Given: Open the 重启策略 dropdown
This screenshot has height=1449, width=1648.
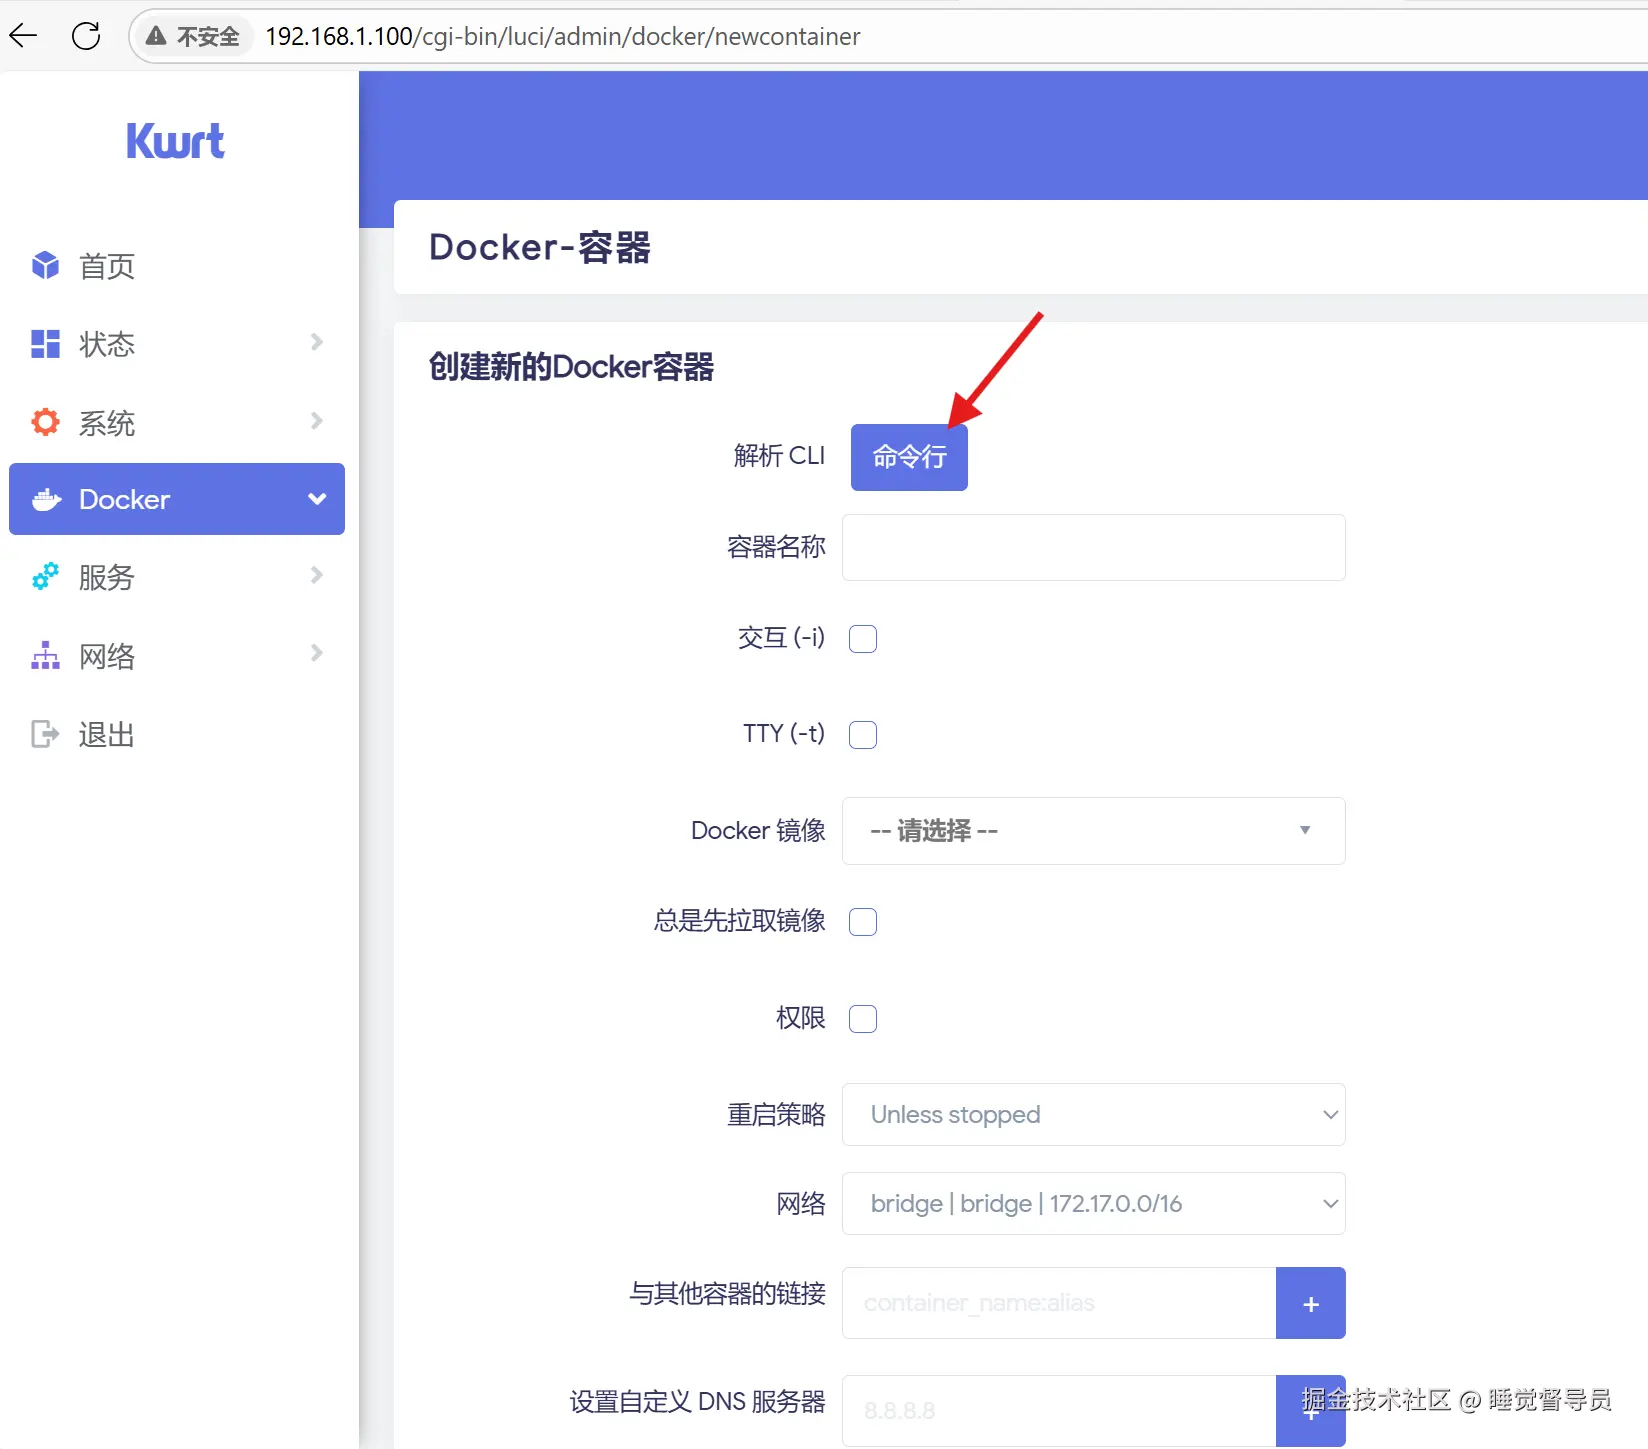Looking at the screenshot, I should [1094, 1114].
